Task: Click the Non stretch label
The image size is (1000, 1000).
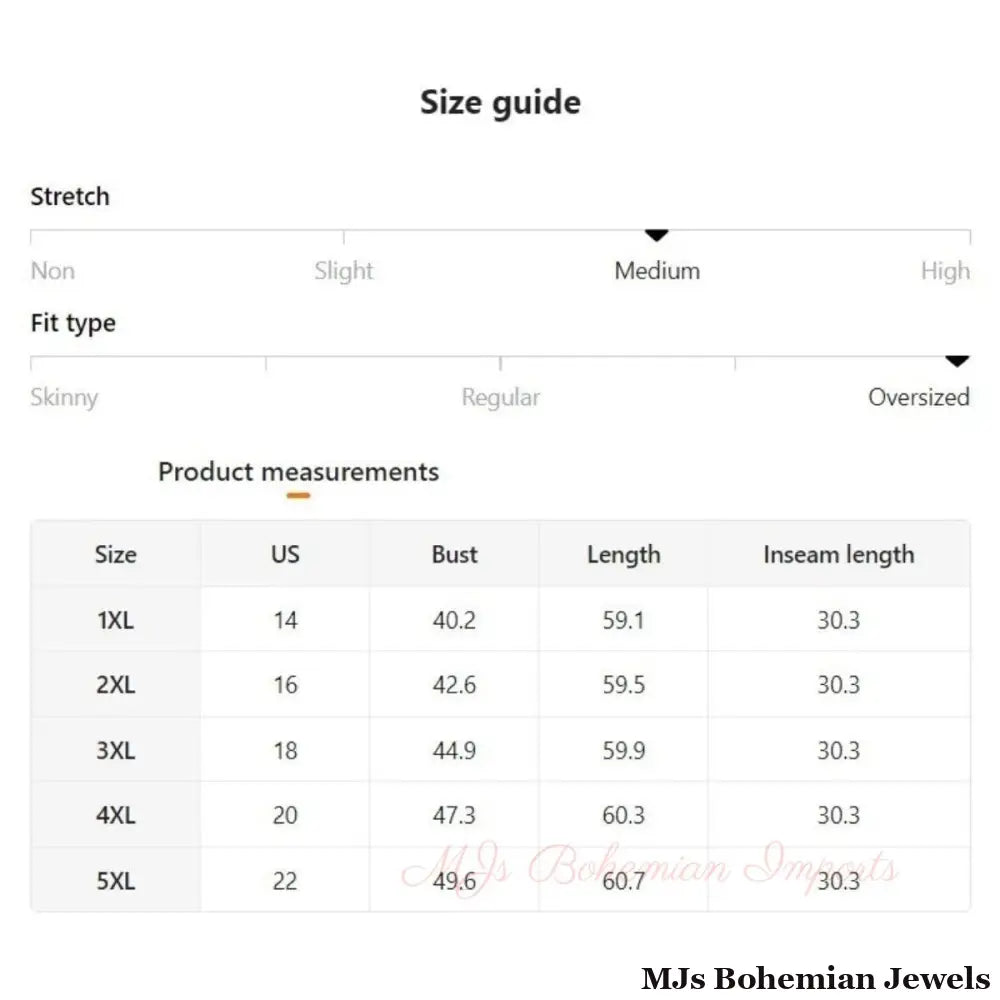Action: (x=53, y=271)
